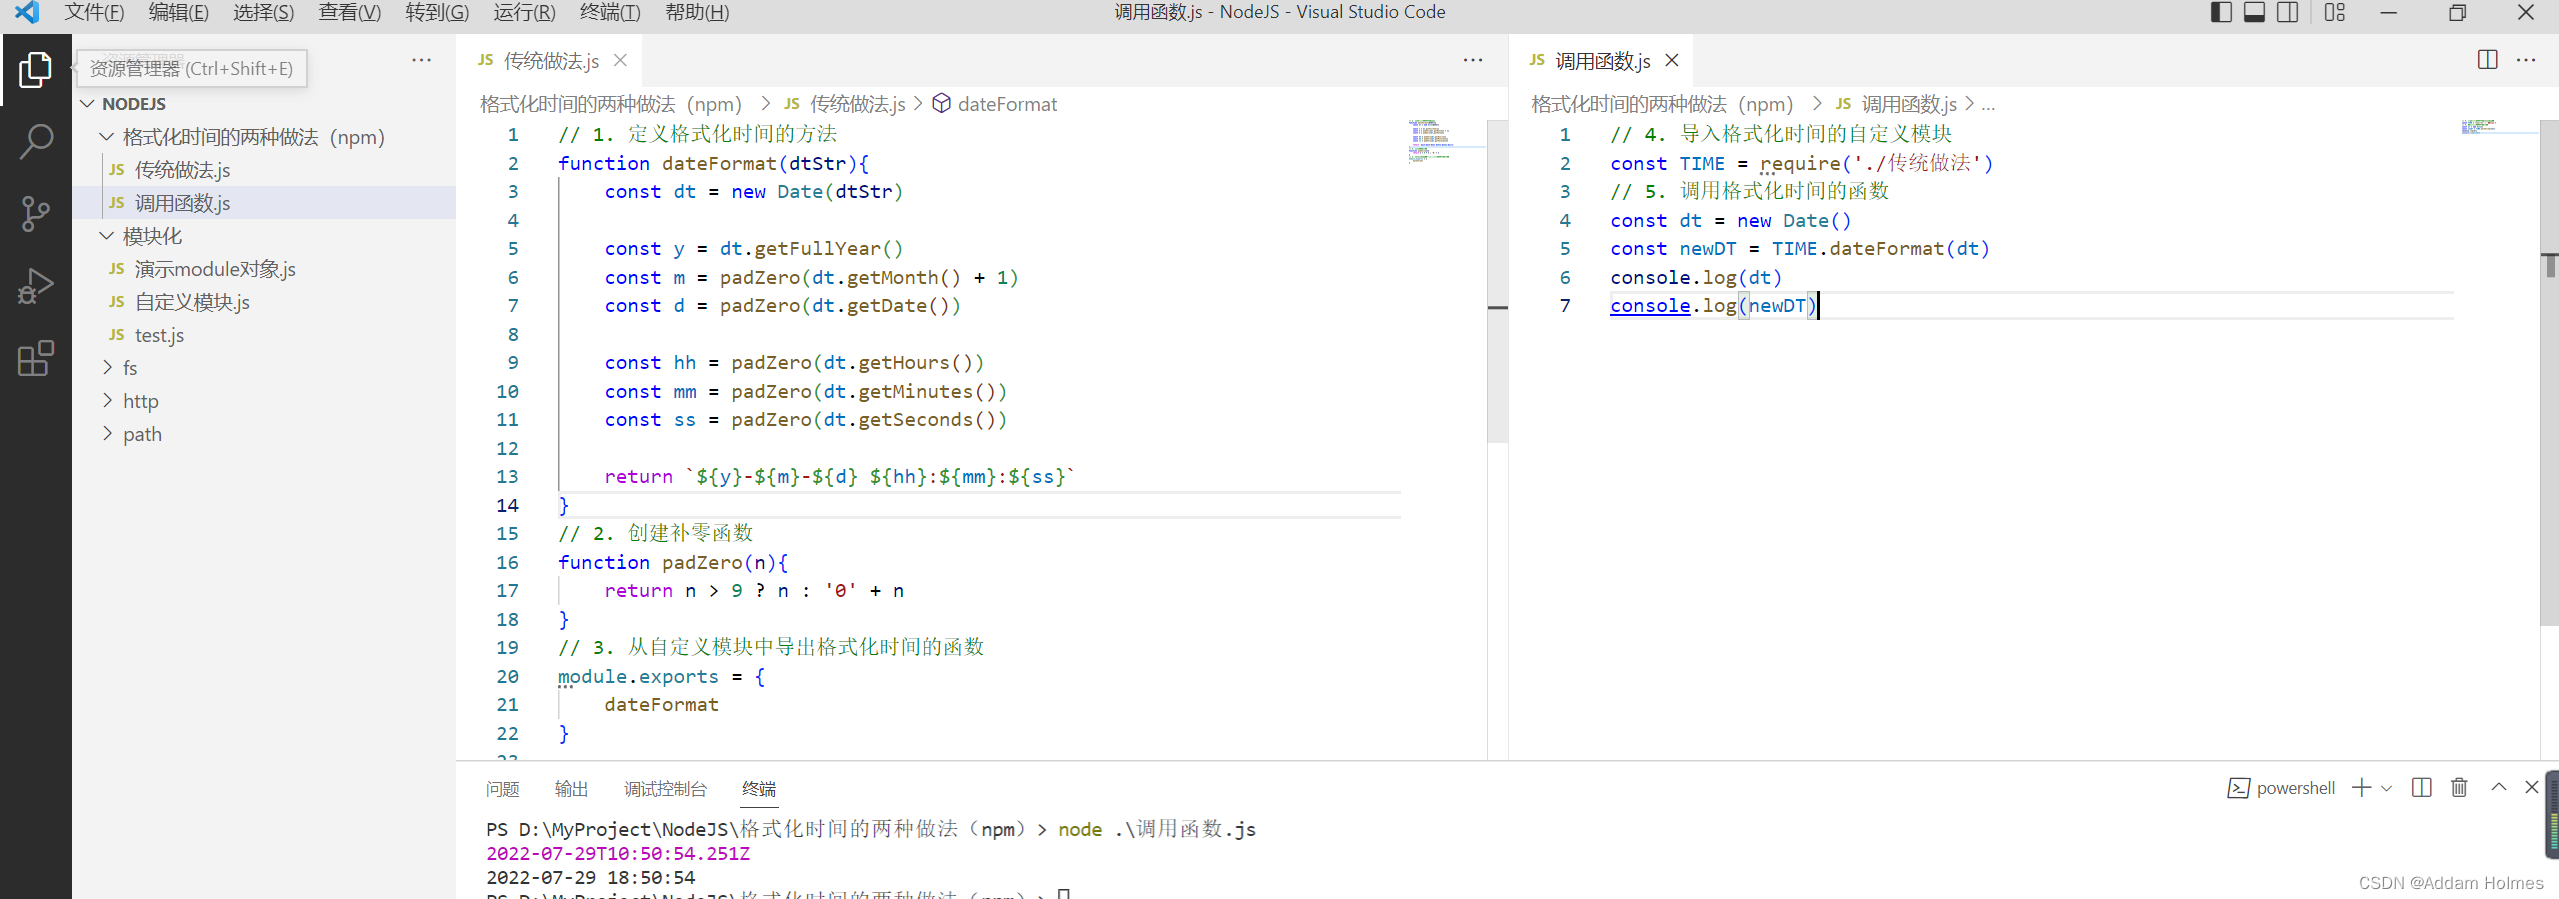Open the Explorer view in activity bar
This screenshot has height=899, width=2559.
35,69
